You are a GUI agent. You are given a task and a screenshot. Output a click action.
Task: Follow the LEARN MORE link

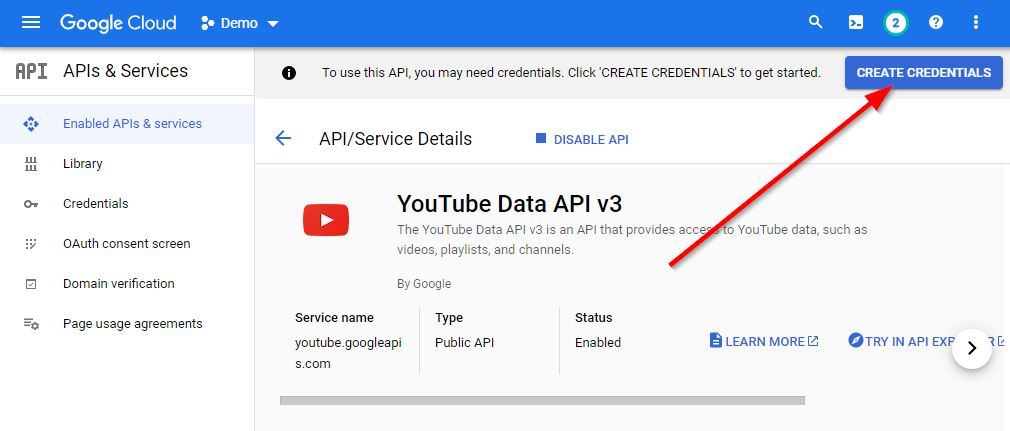click(x=764, y=342)
